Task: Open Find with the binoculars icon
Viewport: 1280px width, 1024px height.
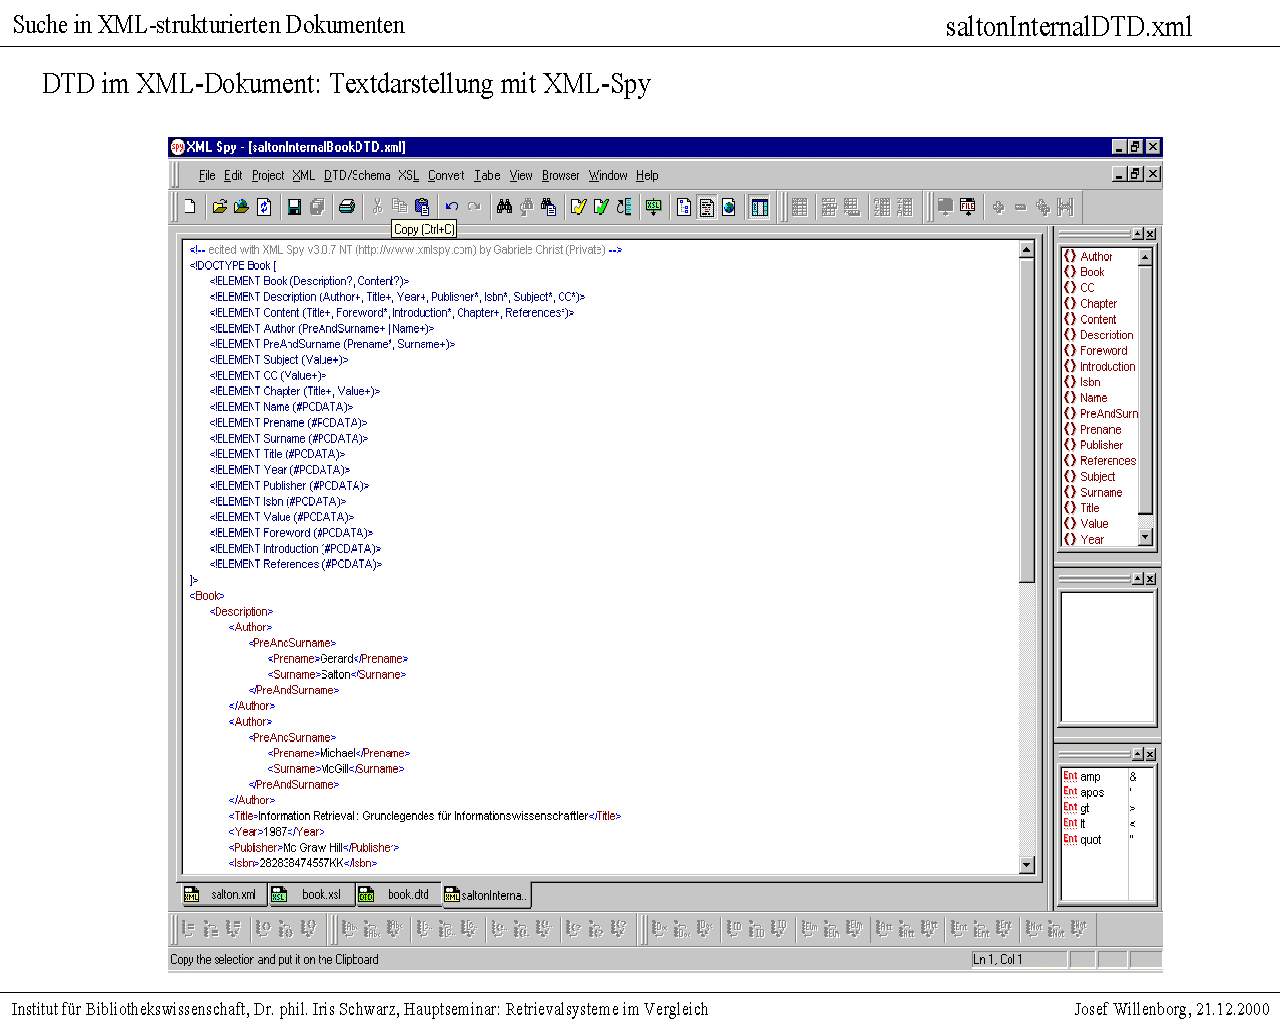Action: 504,207
